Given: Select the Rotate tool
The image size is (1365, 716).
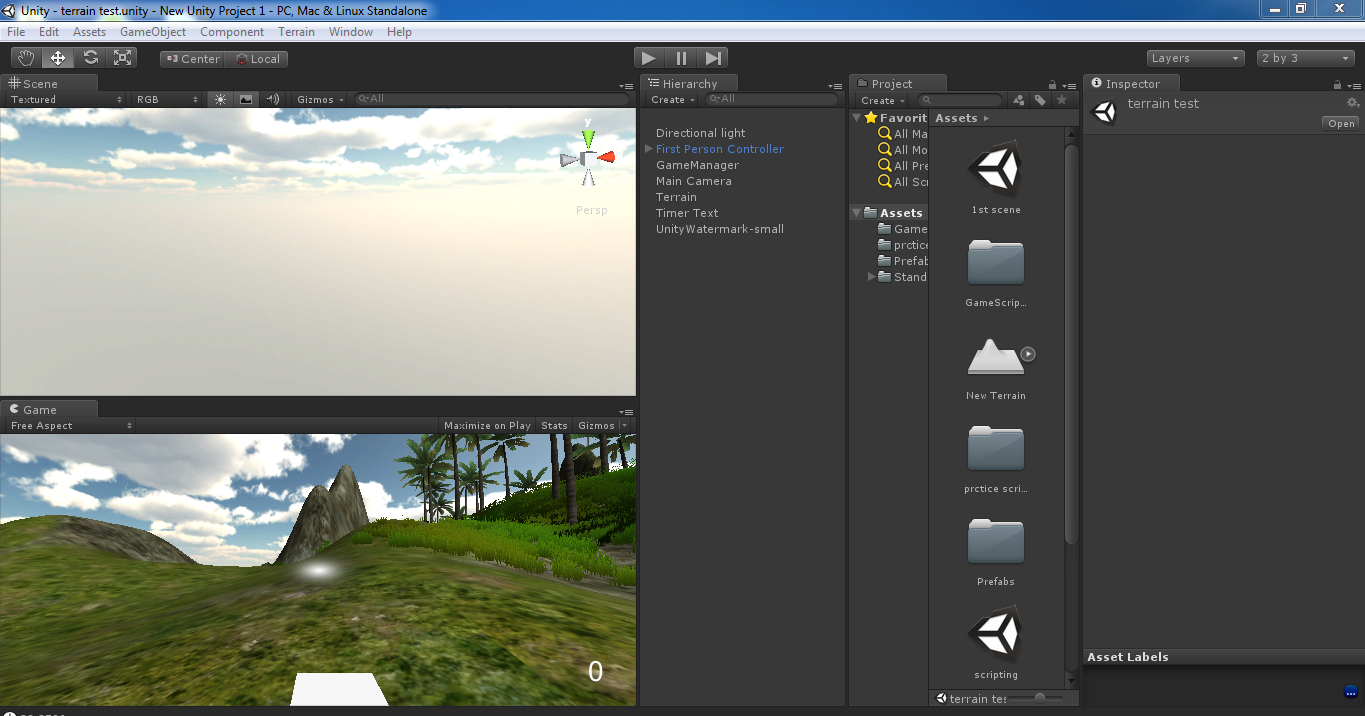Looking at the screenshot, I should (91, 58).
